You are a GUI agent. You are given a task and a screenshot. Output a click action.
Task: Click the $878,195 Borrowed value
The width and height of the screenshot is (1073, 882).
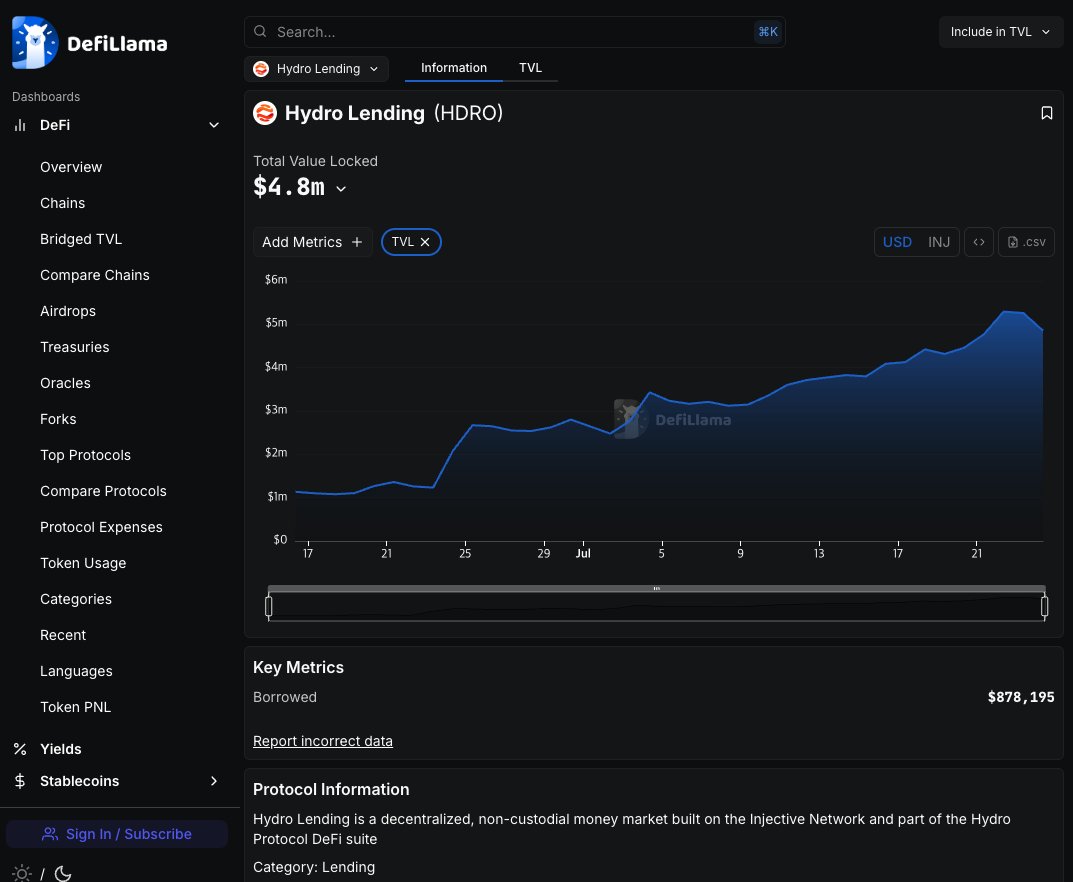tap(1020, 697)
